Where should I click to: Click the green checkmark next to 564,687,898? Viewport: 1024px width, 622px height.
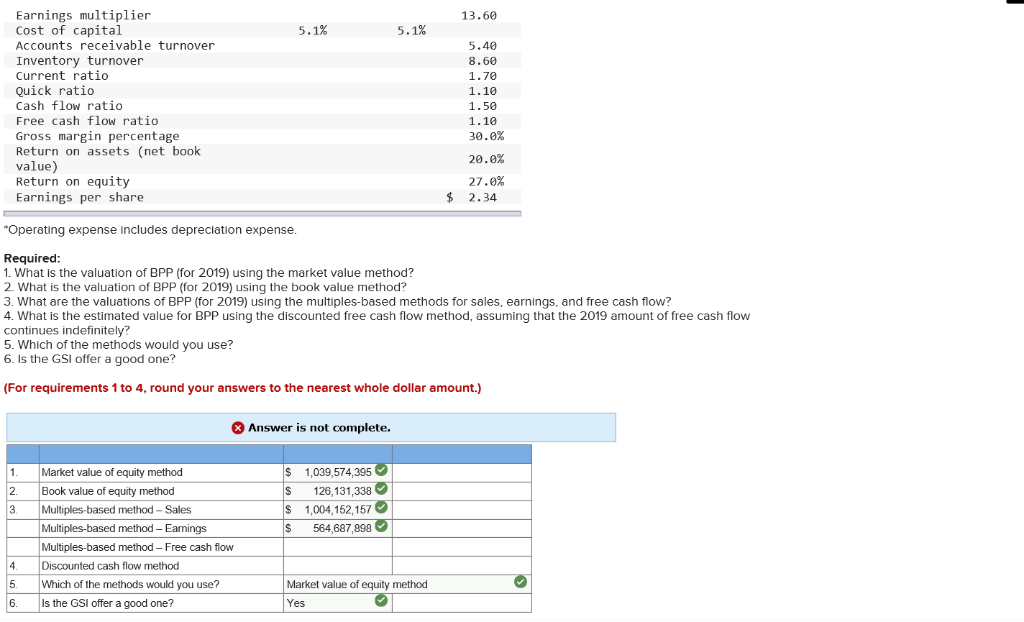click(381, 526)
